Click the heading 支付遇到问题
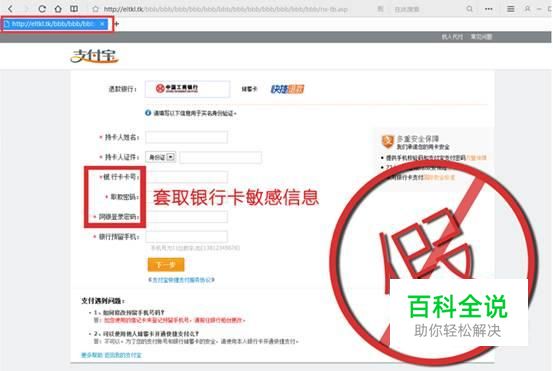553x371 pixels. click(103, 301)
